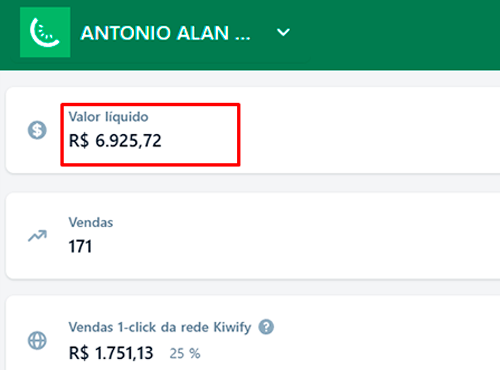Select Vendas 1-click da rede Kiwify label
The width and height of the screenshot is (500, 370).
160,327
